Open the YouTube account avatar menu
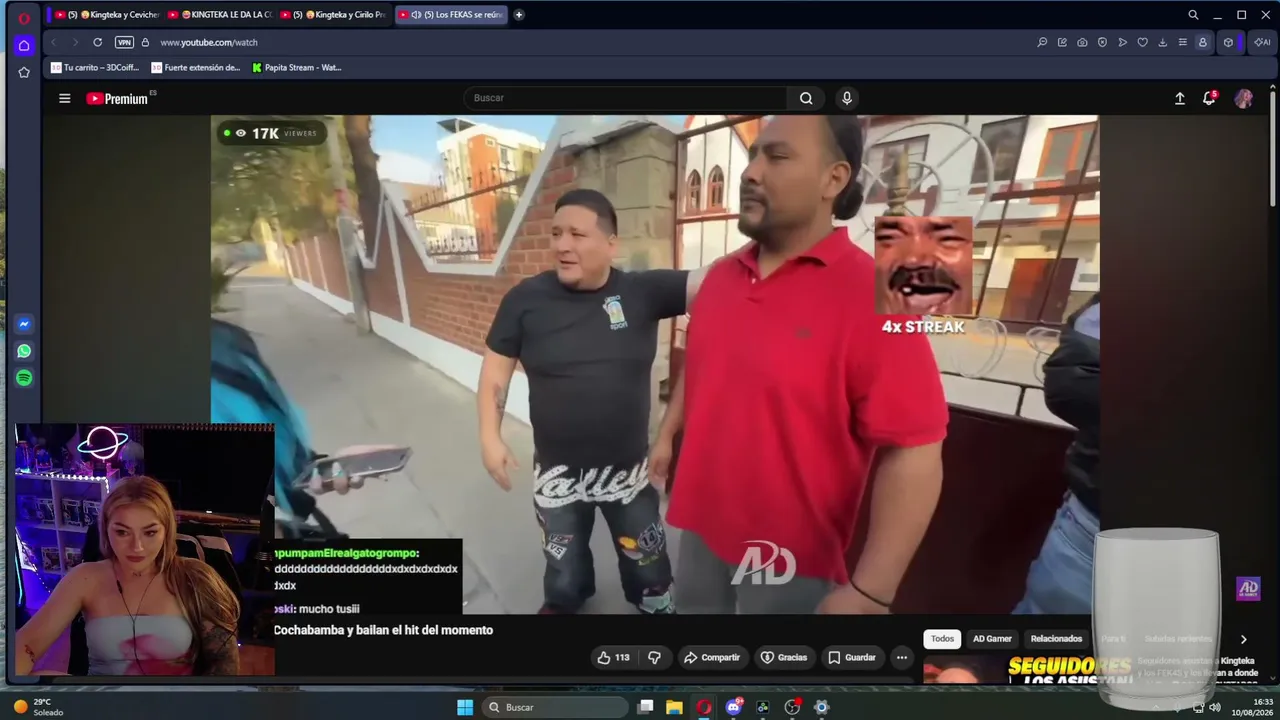This screenshot has height=720, width=1280. [1244, 98]
